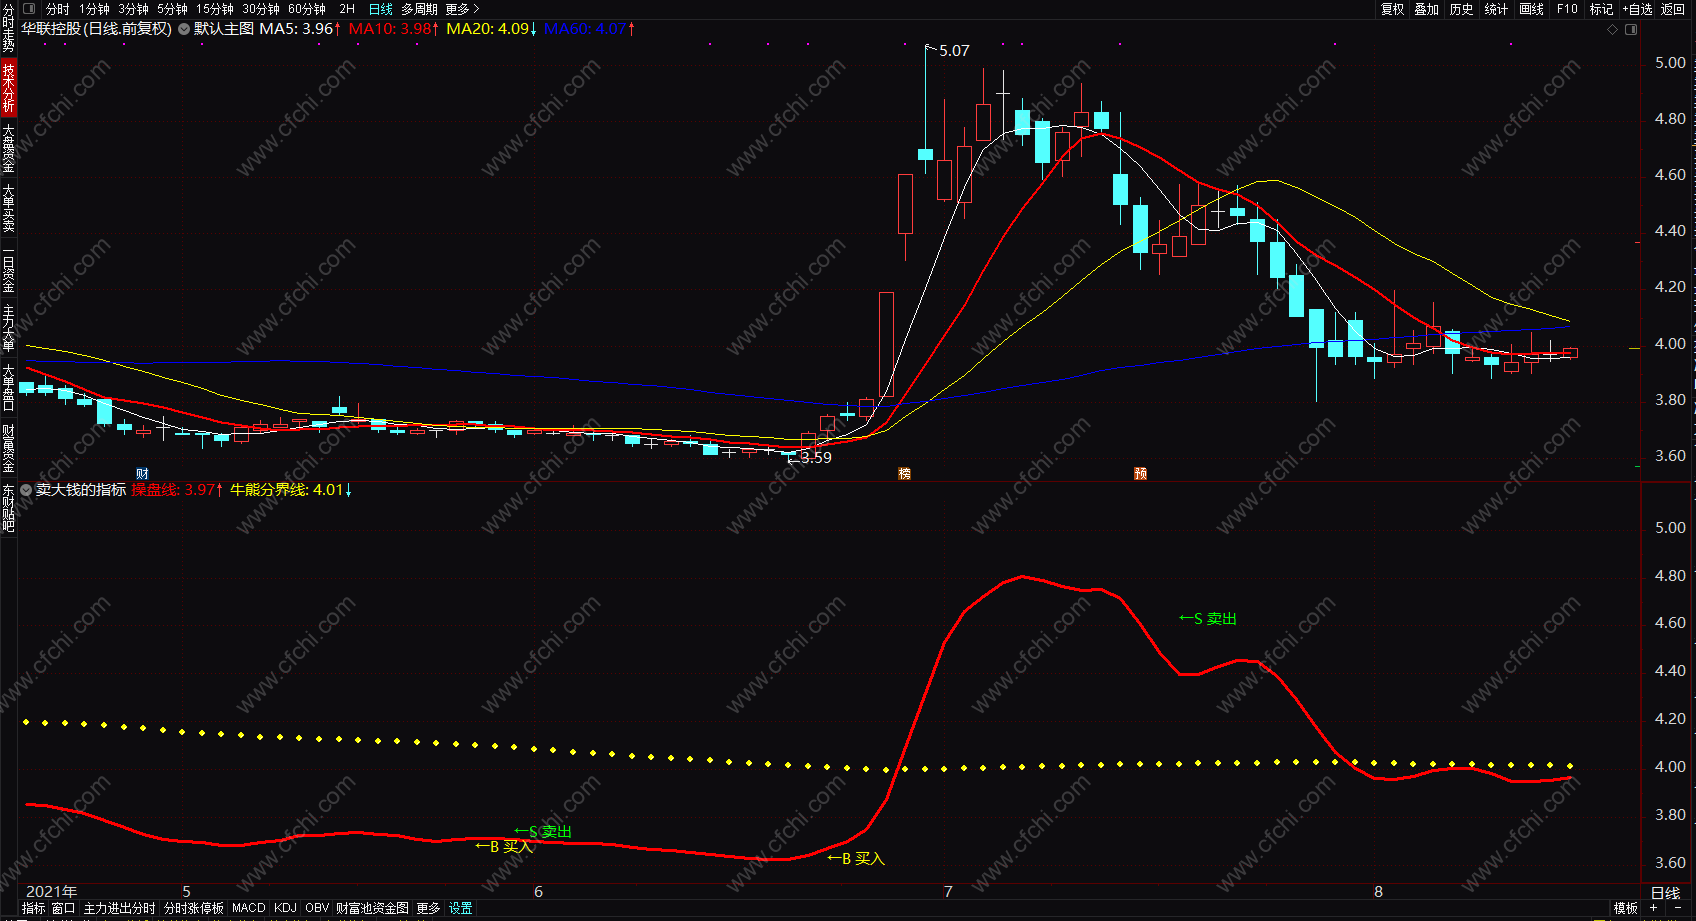1696x921 pixels.
Task: Open the sub-chart indicator dropdown circle
Action: 26,490
